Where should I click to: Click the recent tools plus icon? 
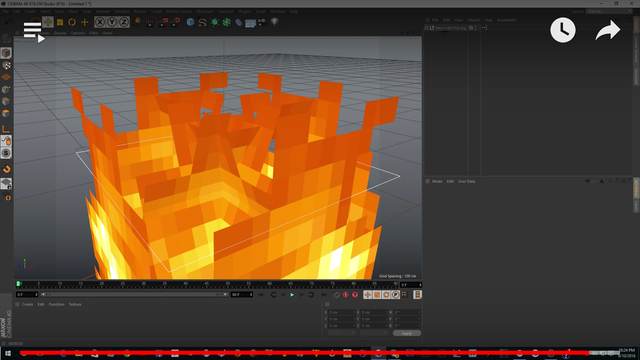pos(84,22)
